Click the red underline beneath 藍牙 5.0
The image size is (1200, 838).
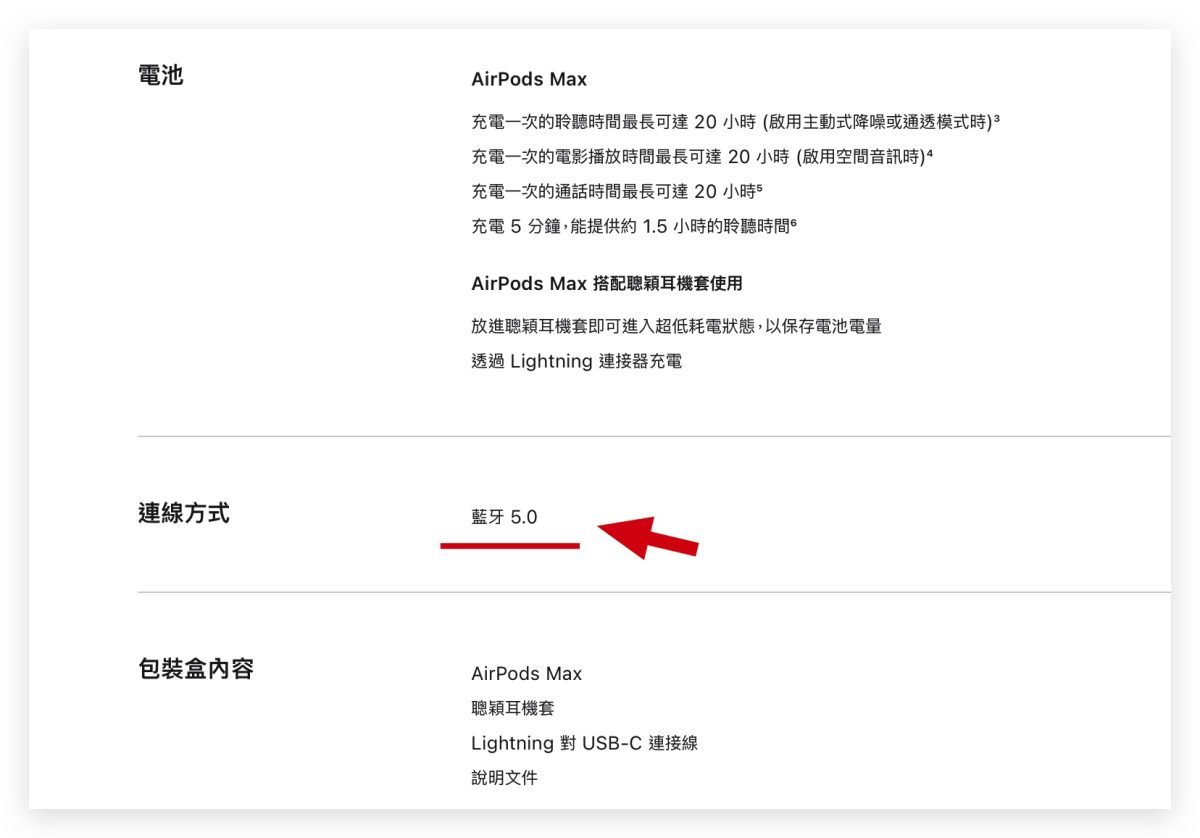click(510, 546)
